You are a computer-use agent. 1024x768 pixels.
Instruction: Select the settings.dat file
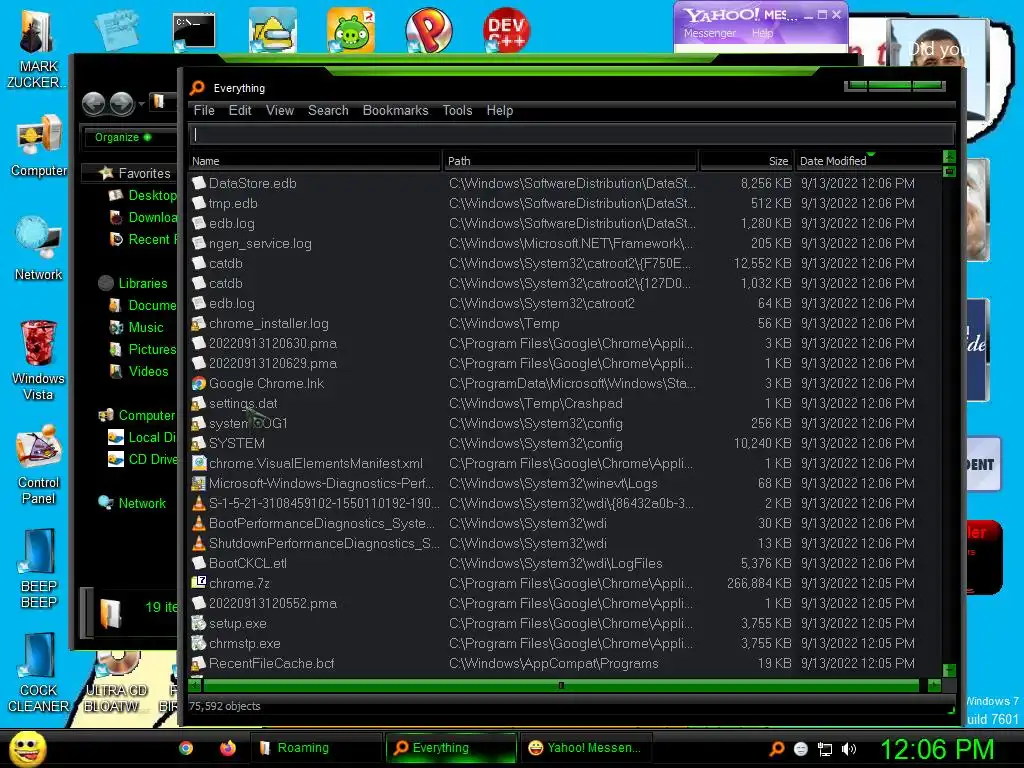(x=565, y=404)
